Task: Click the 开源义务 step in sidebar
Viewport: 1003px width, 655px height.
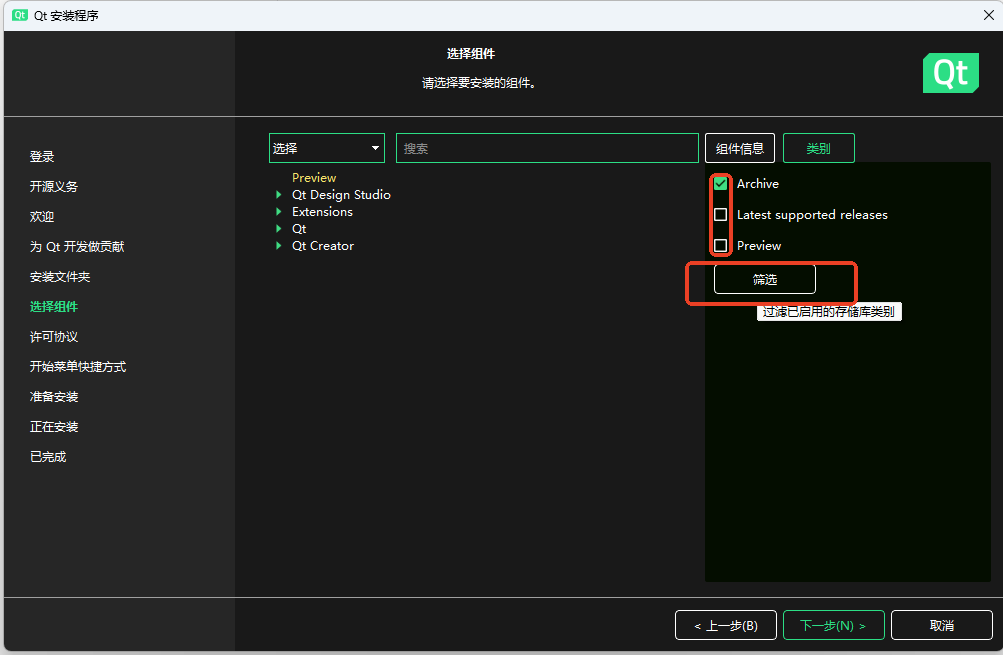Action: 54,186
